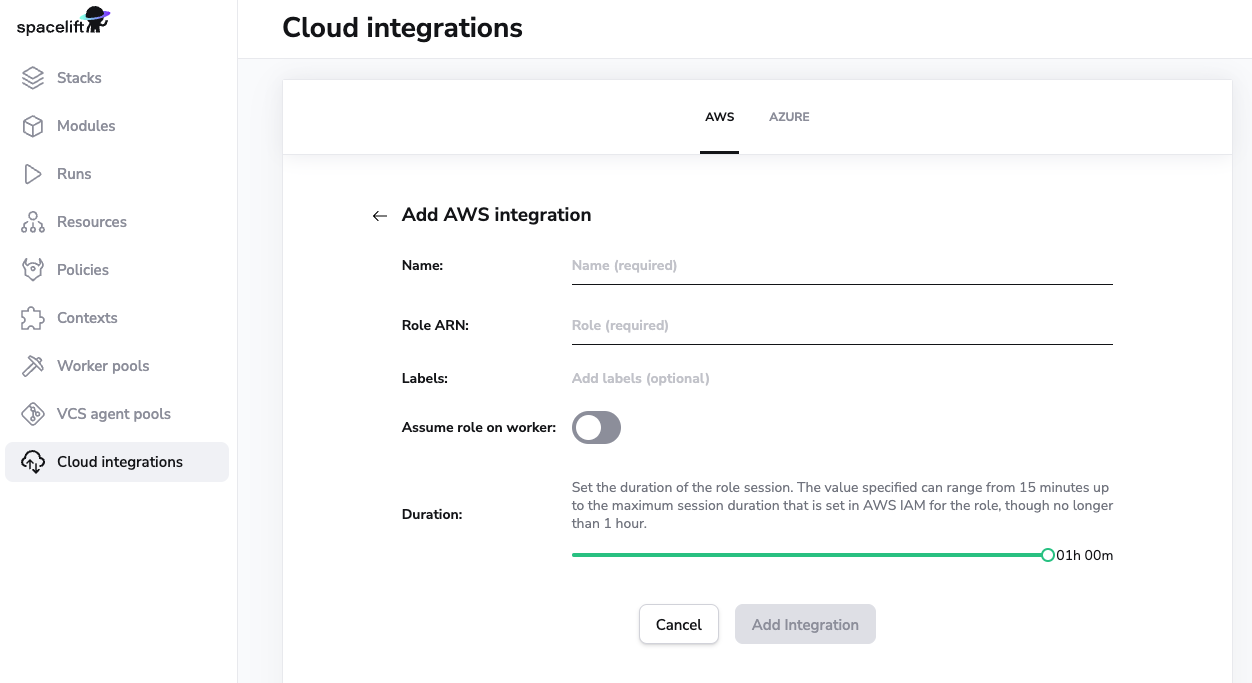Click into the Role ARN field
The width and height of the screenshot is (1252, 683).
[841, 326]
